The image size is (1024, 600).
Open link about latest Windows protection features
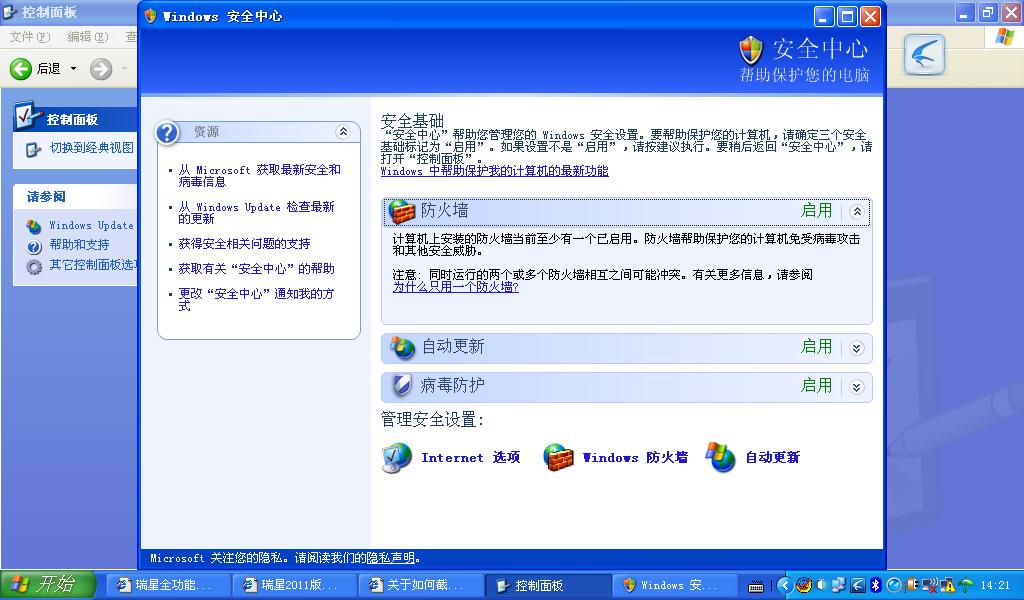tap(494, 171)
